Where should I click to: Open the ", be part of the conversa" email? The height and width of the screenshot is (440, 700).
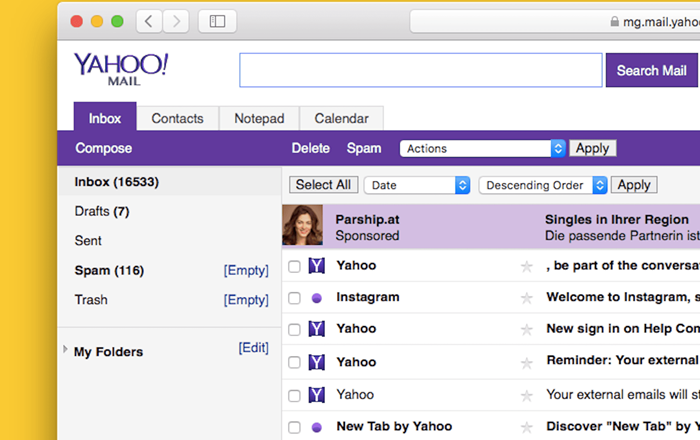(623, 266)
